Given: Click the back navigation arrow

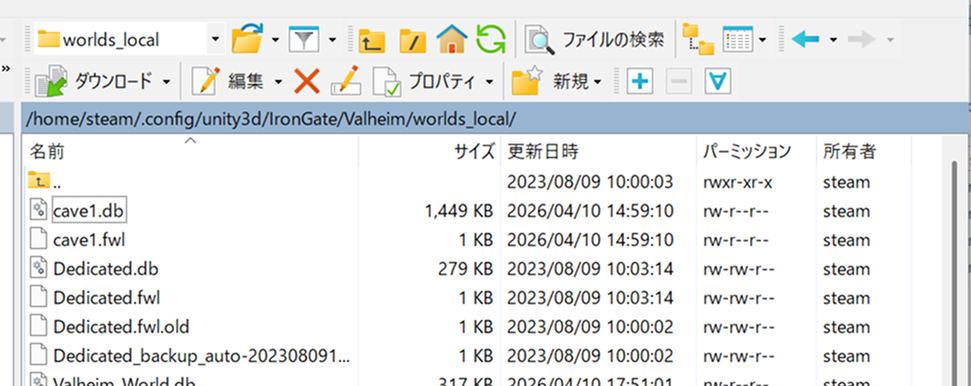Looking at the screenshot, I should tap(806, 40).
